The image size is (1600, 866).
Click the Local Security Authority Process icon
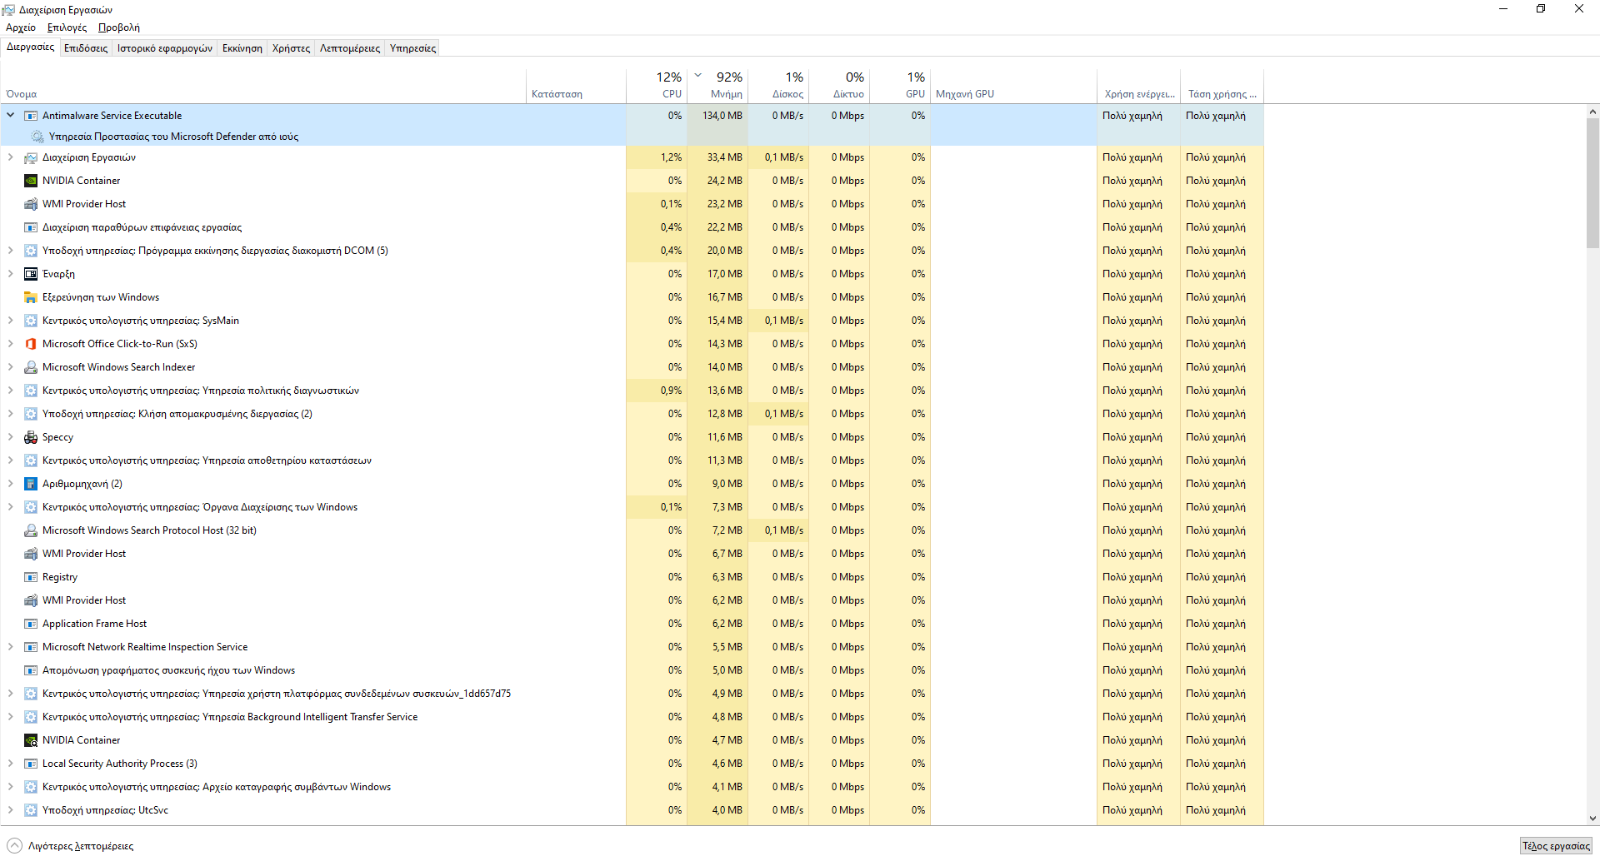tap(31, 764)
